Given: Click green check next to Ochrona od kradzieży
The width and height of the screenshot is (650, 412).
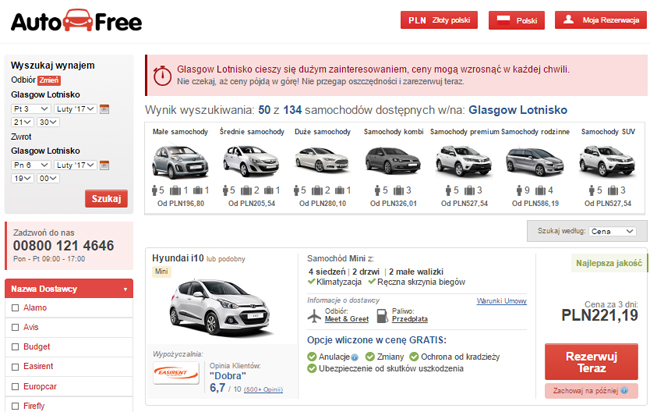Looking at the screenshot, I should click(414, 356).
